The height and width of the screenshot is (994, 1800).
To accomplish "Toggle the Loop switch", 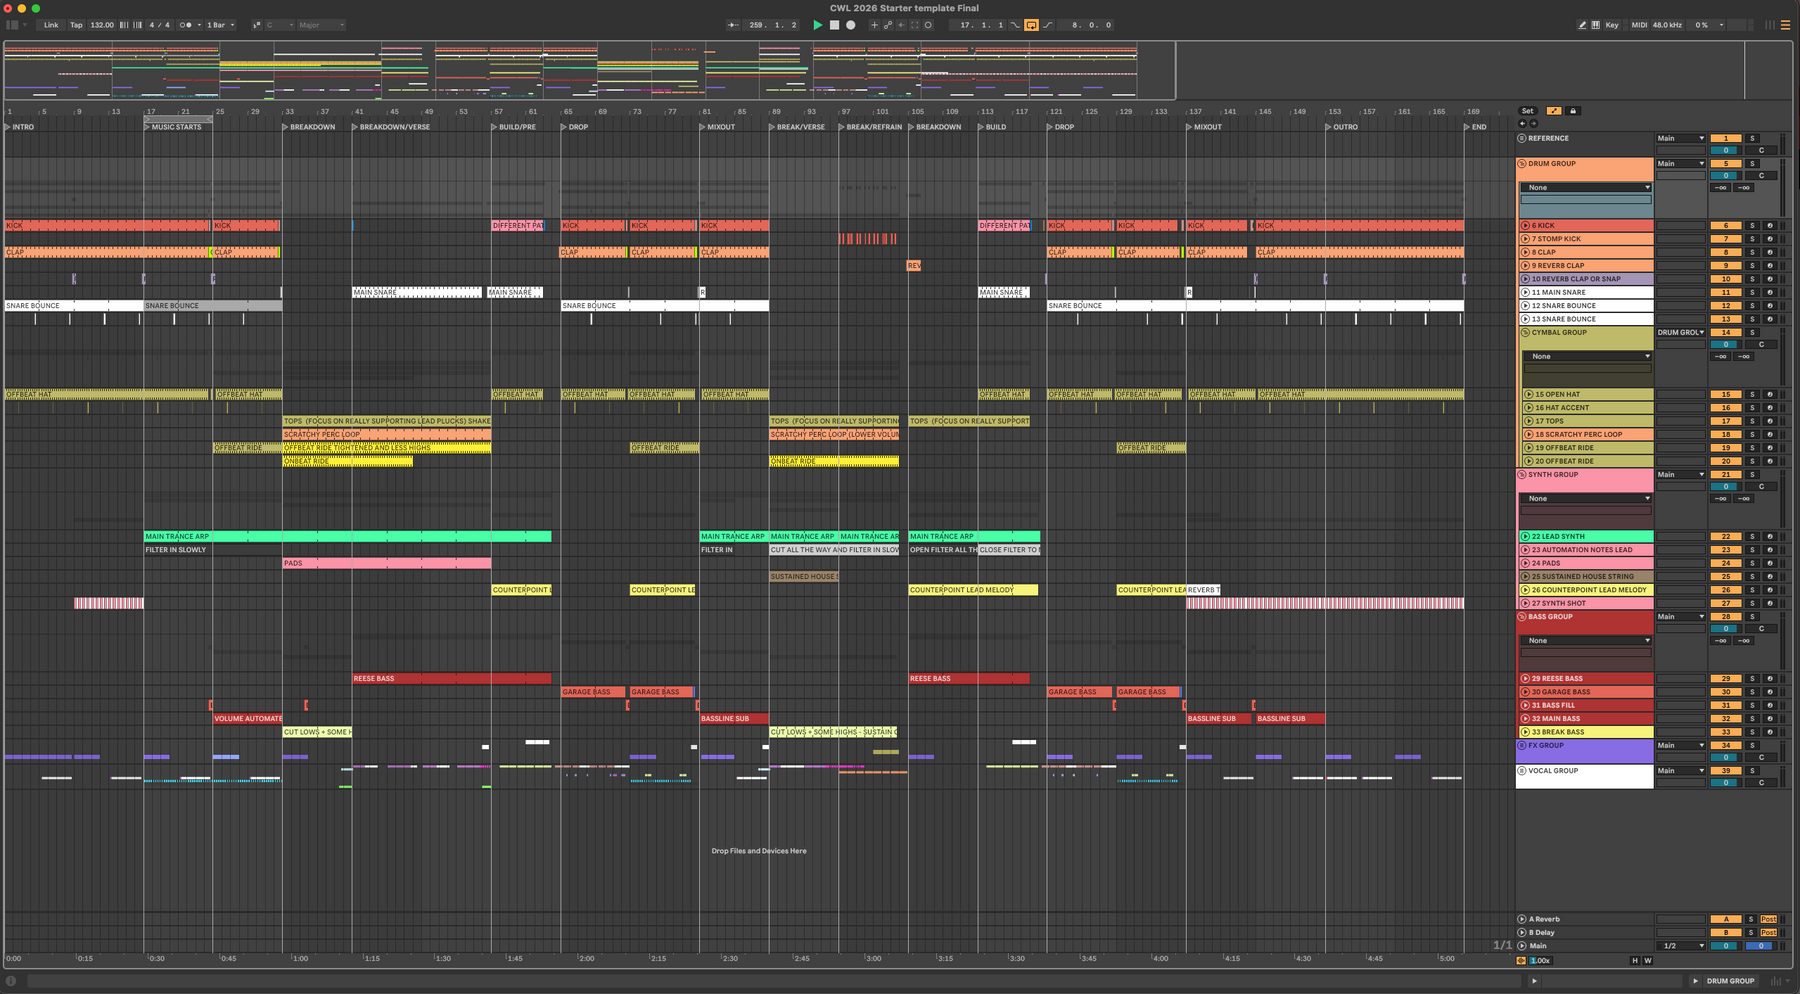I will coord(1031,25).
